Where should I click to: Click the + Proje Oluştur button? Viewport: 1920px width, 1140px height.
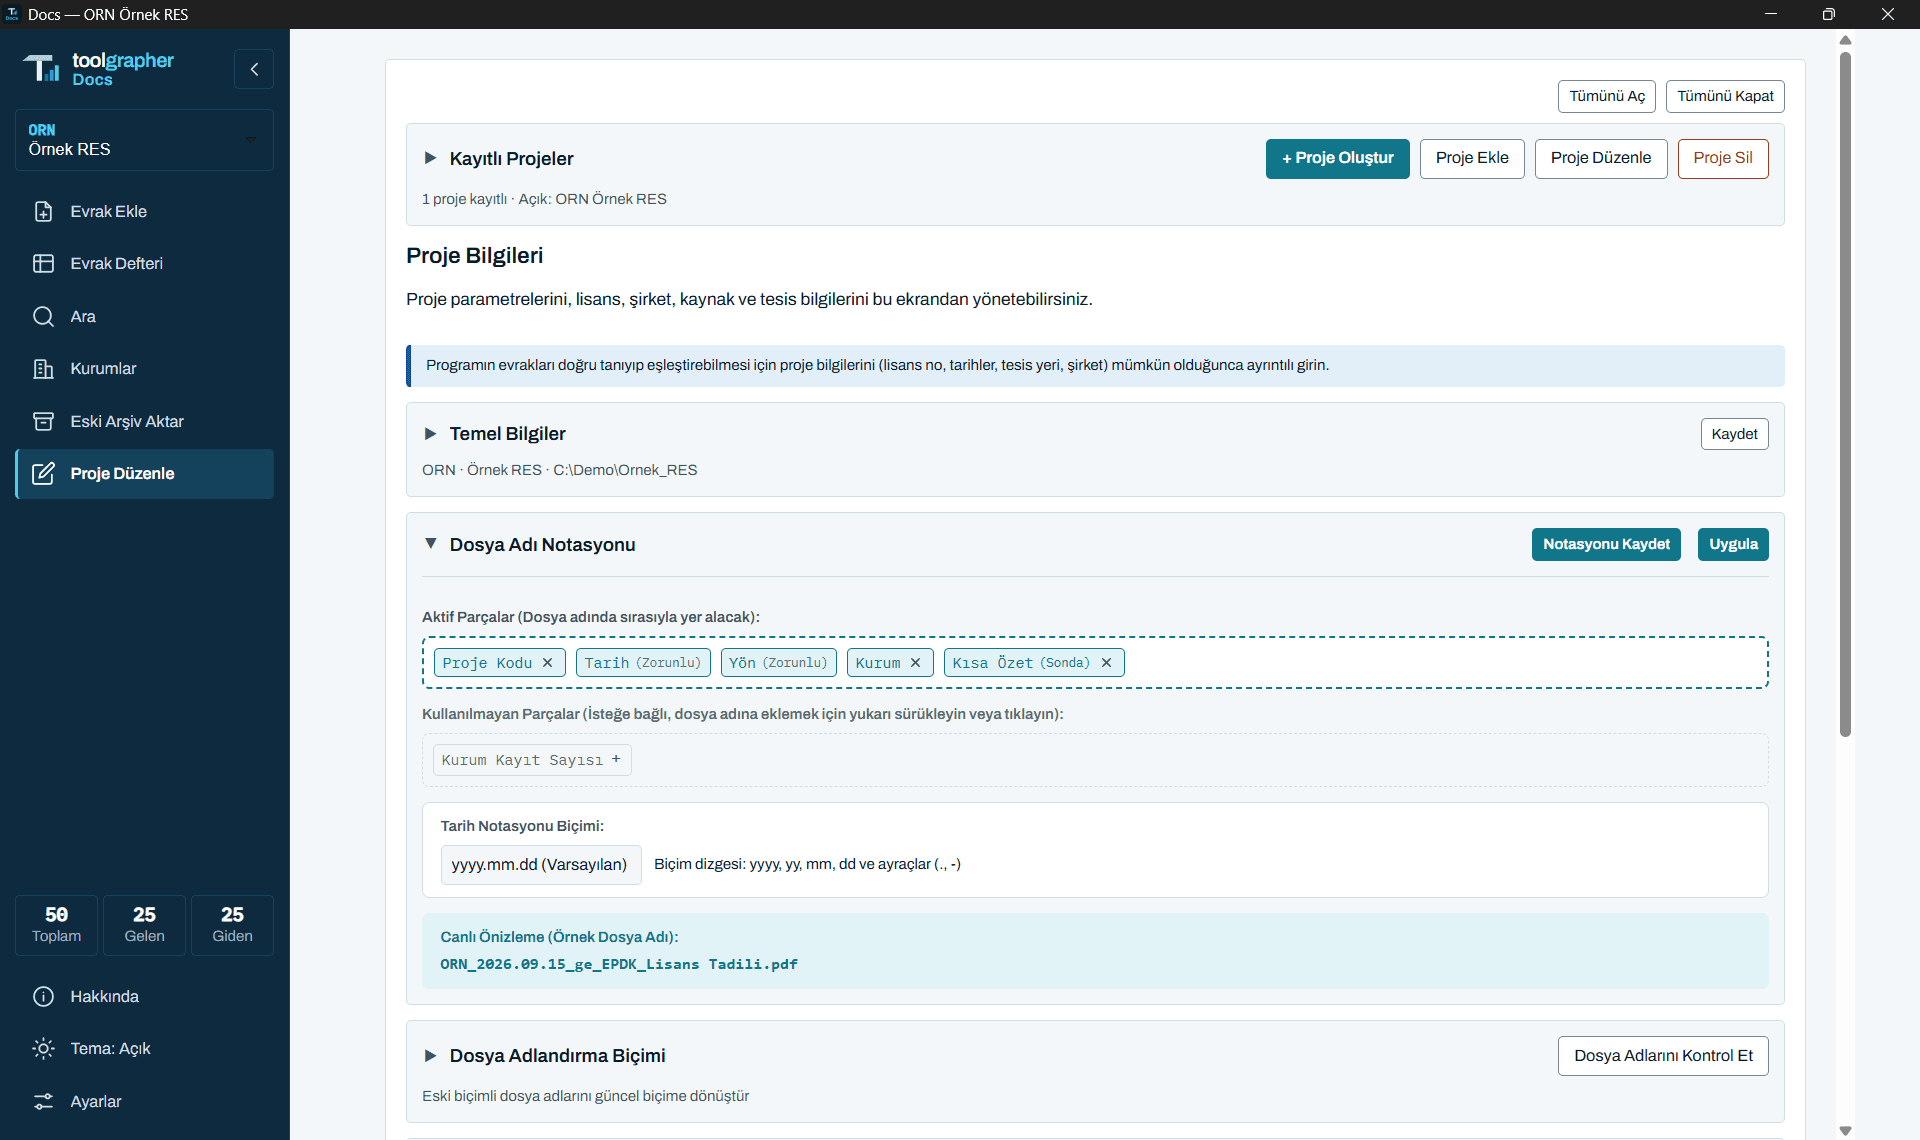point(1337,158)
